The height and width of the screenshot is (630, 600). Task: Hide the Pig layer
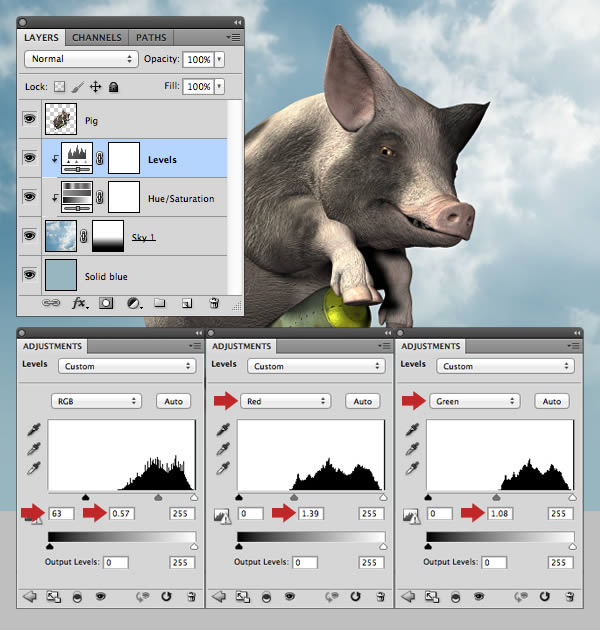click(29, 119)
